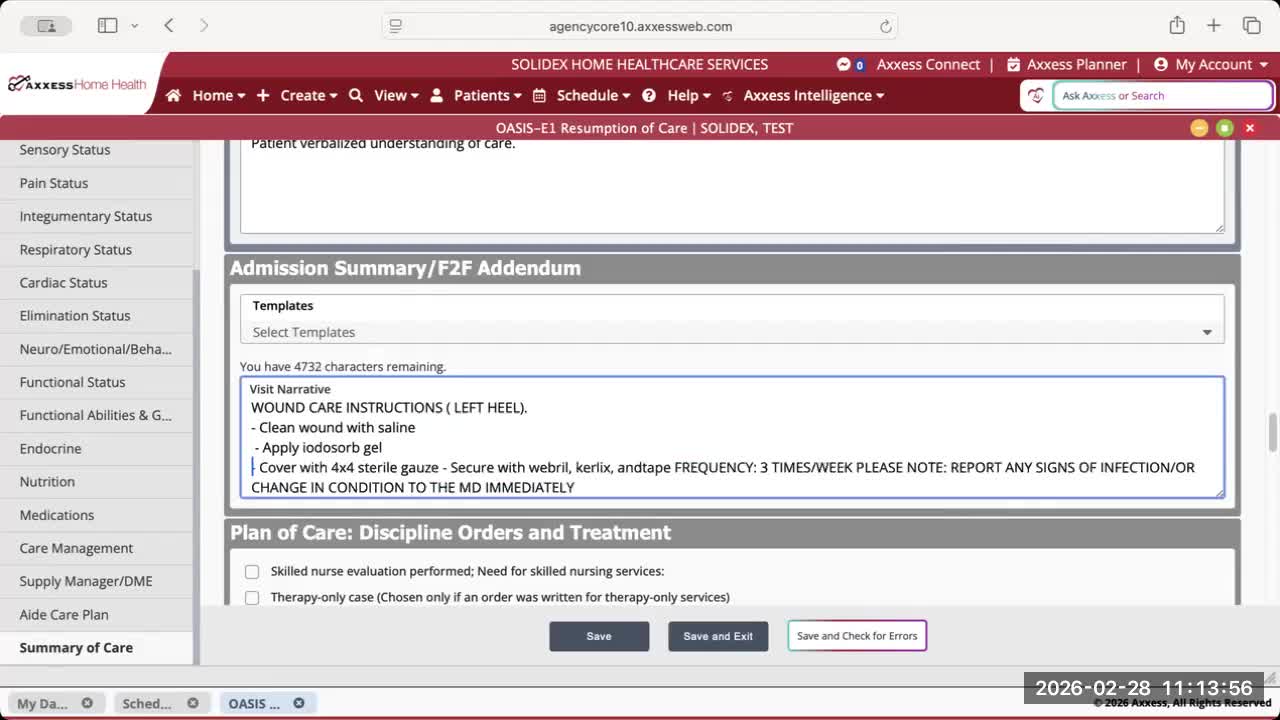Click the Save and Exit button
Image resolution: width=1280 pixels, height=720 pixels.
718,636
